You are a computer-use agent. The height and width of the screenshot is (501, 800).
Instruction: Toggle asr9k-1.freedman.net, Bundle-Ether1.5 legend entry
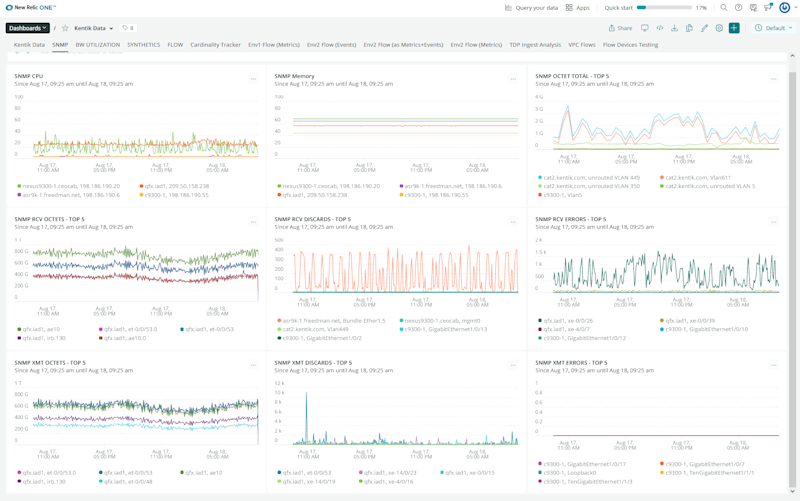click(334, 320)
